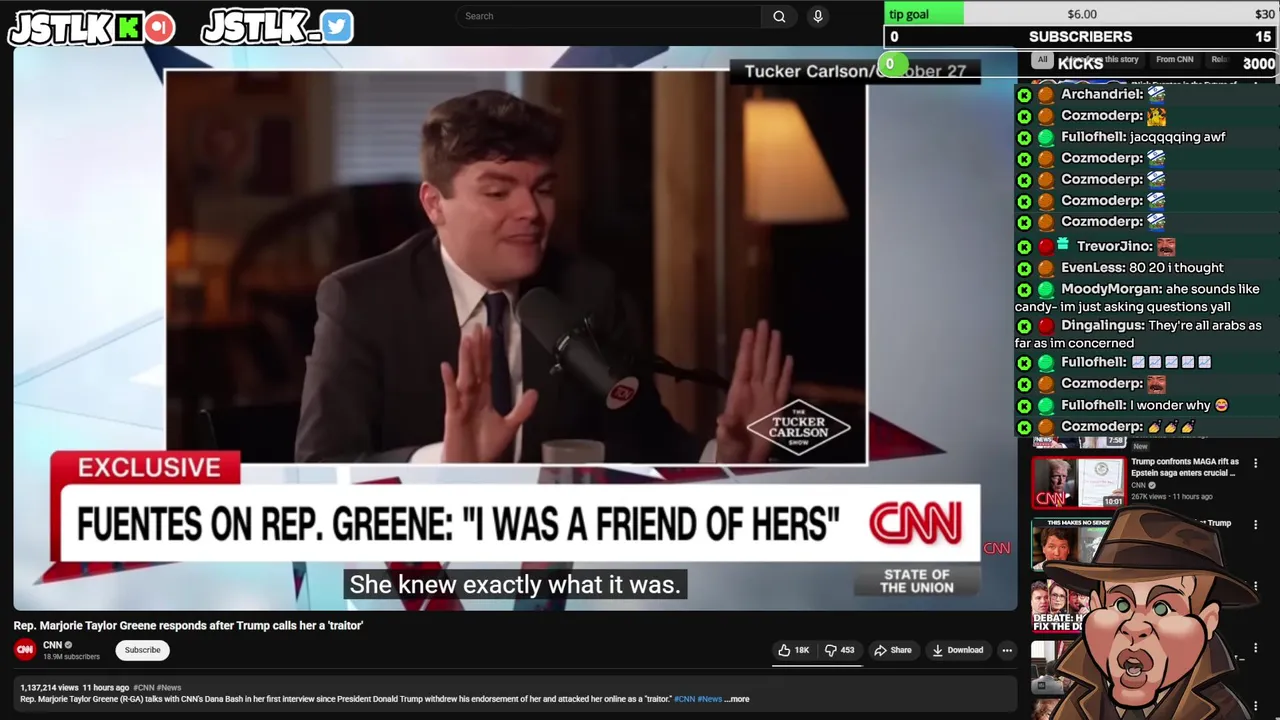Click the '1,137,214 views' count text

pos(49,688)
